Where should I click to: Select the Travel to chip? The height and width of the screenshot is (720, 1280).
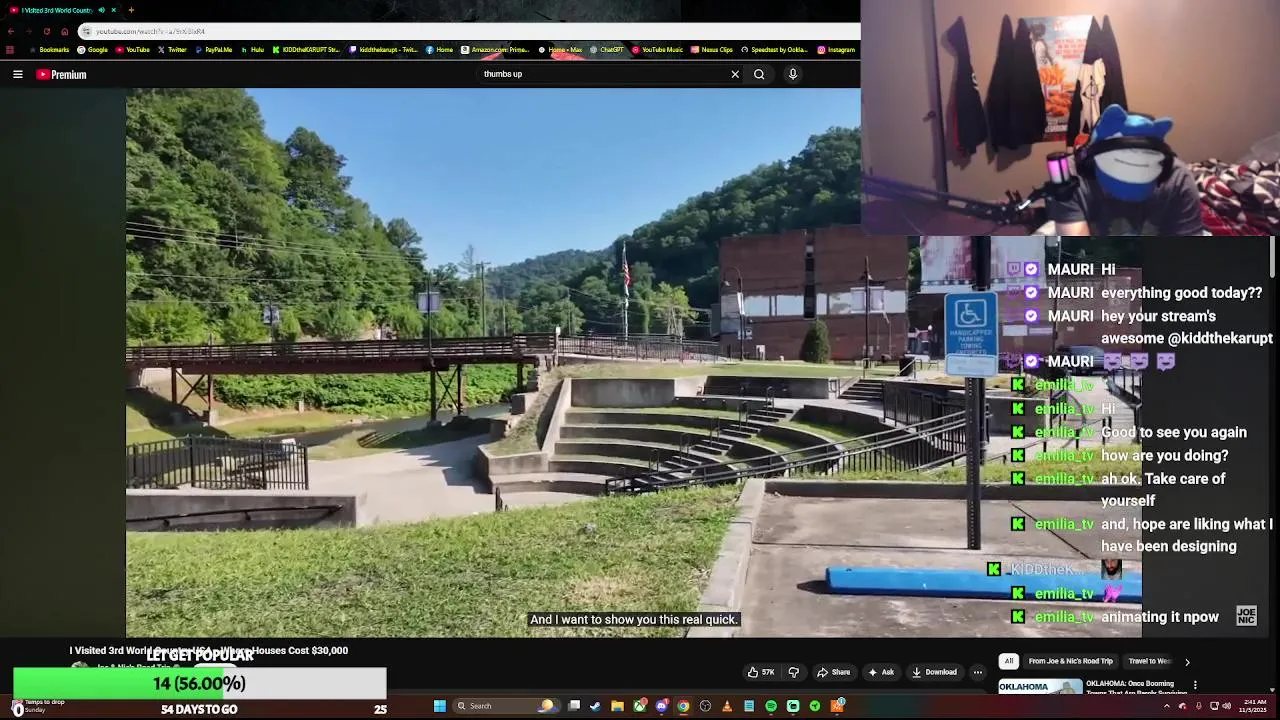coord(1149,661)
